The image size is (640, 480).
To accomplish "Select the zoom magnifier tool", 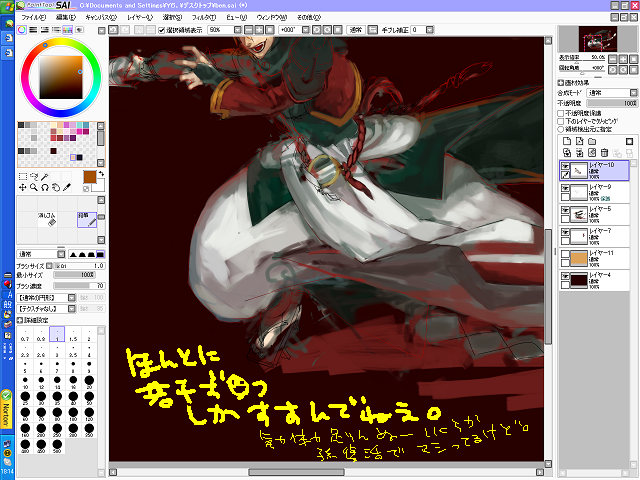I will pyautogui.click(x=34, y=187).
